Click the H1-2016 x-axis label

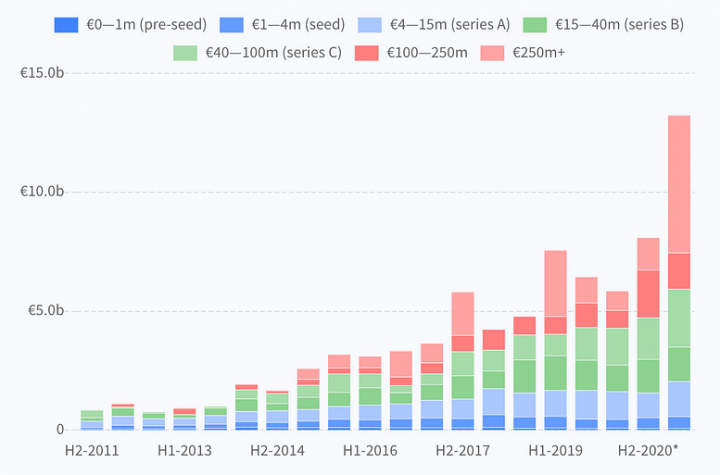coord(370,451)
